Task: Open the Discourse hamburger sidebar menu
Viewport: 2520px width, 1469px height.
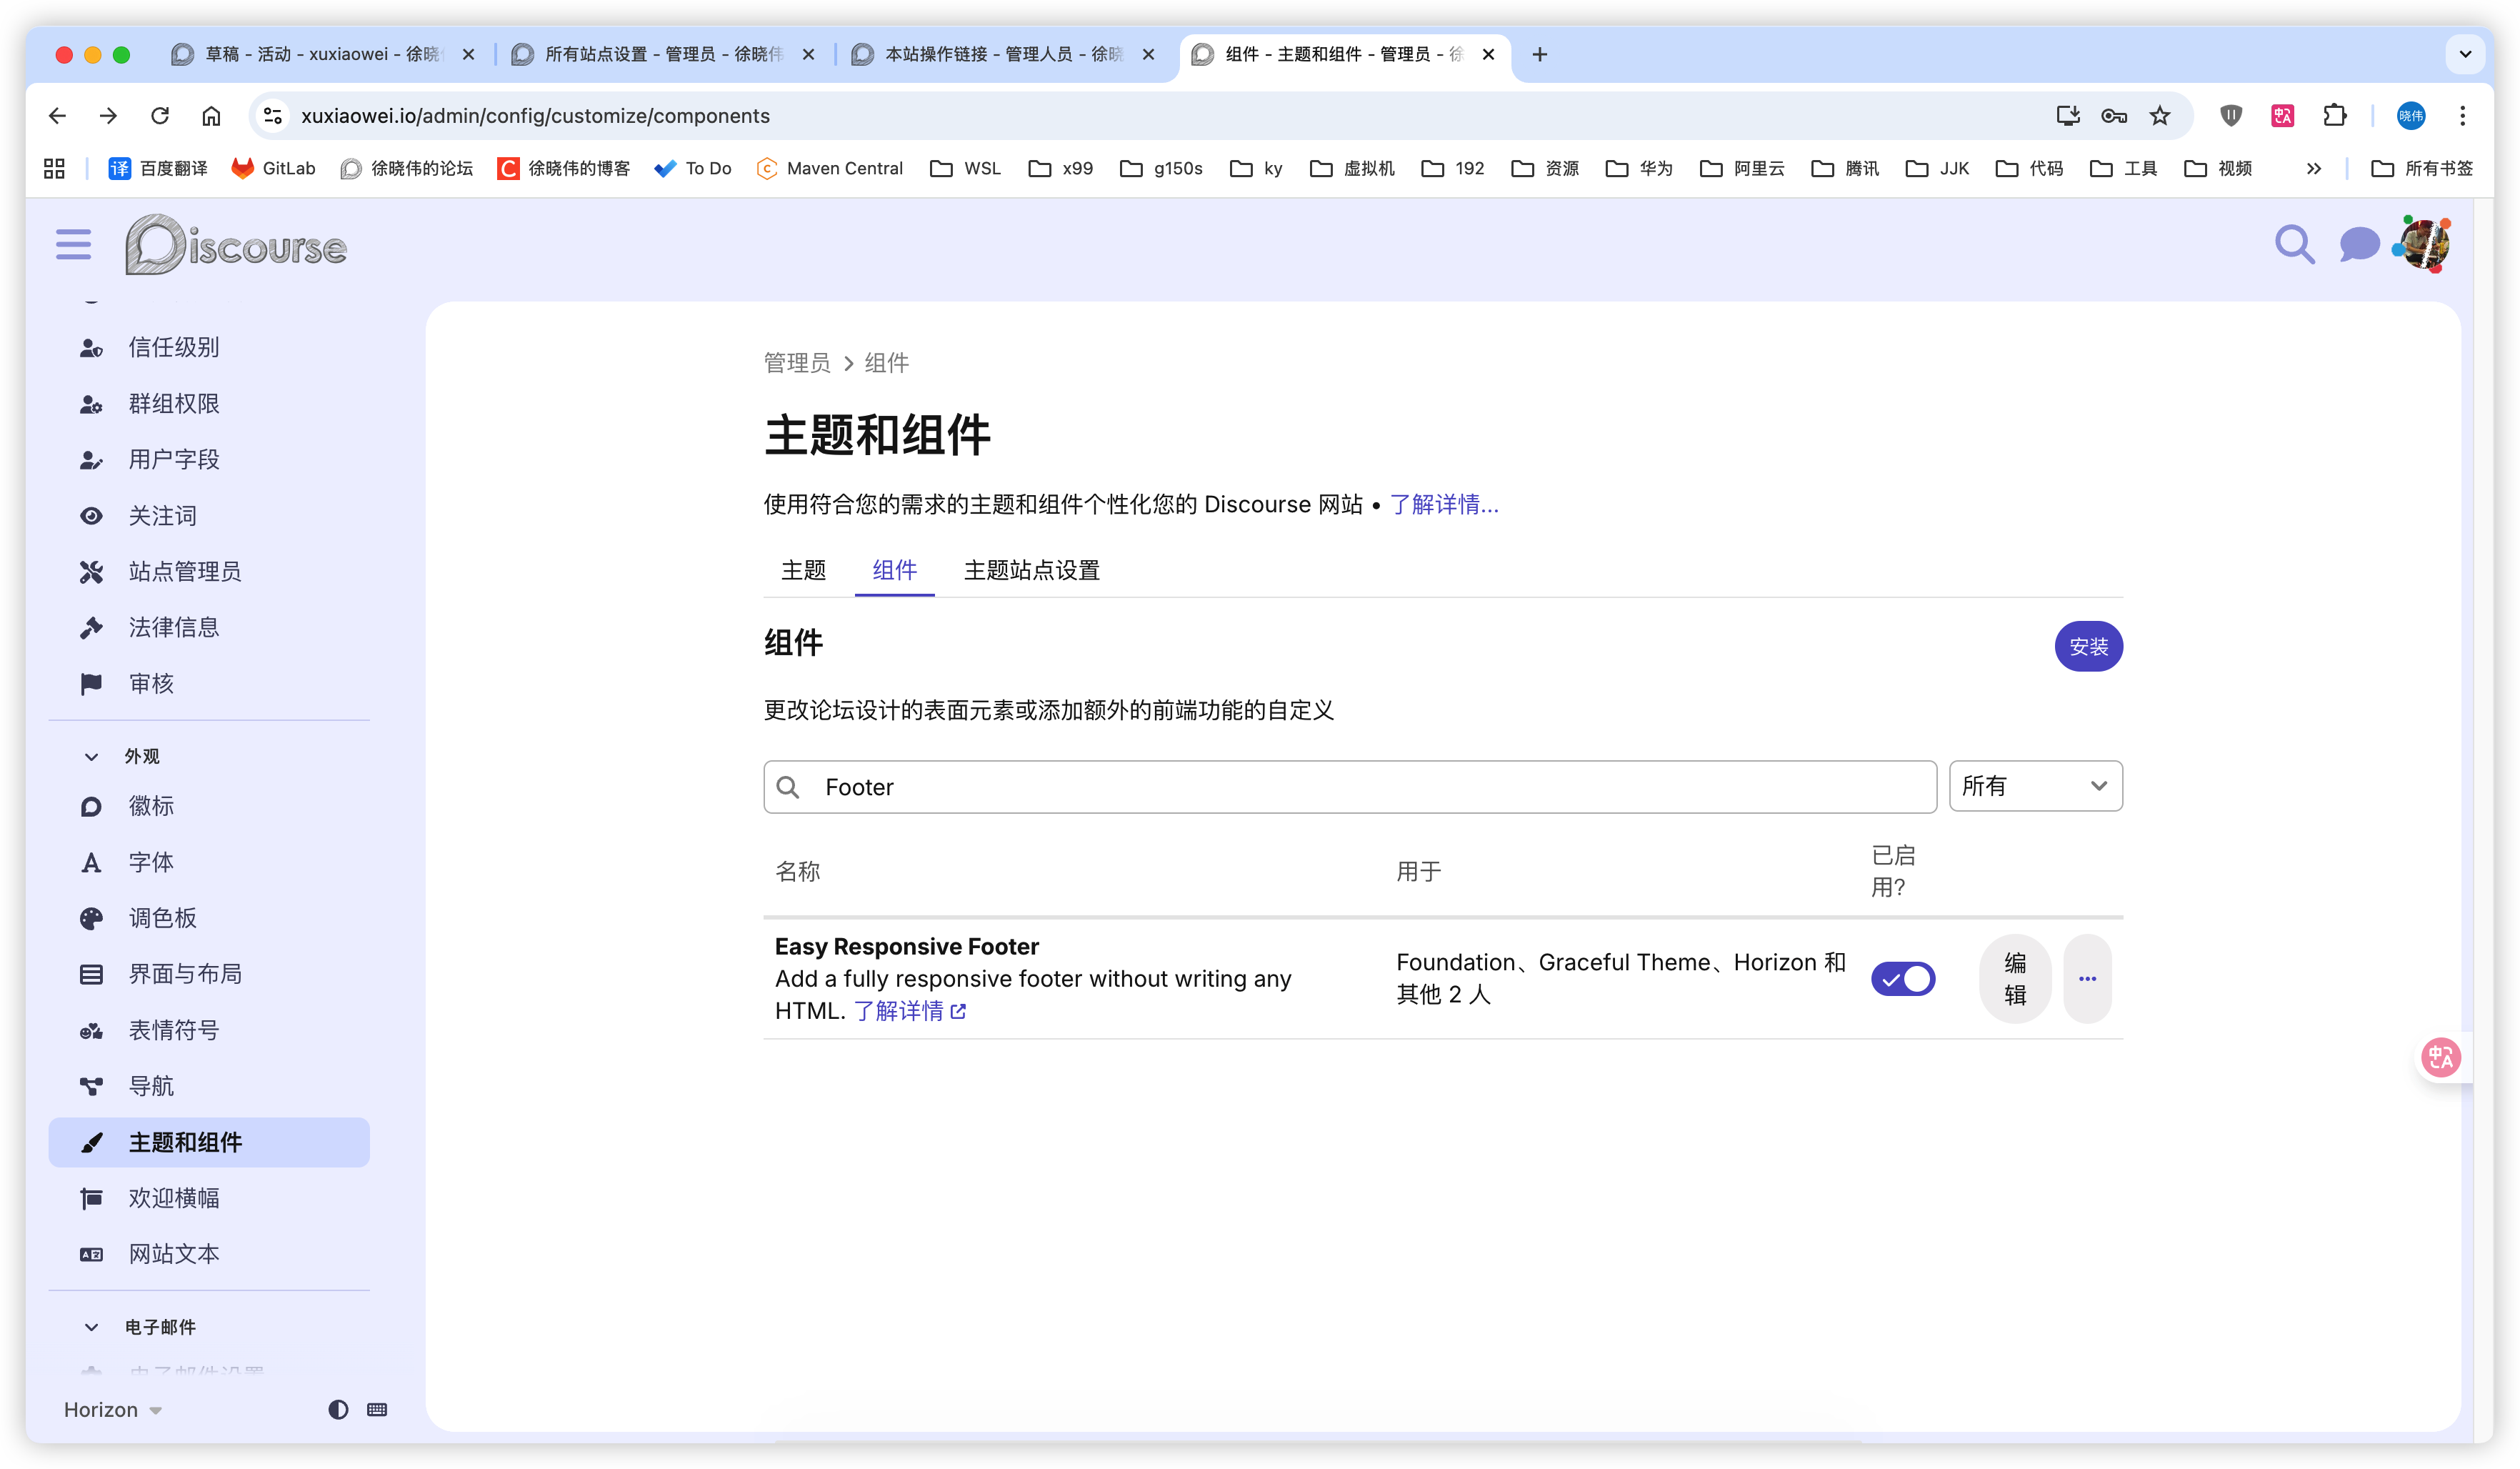Action: (73, 244)
